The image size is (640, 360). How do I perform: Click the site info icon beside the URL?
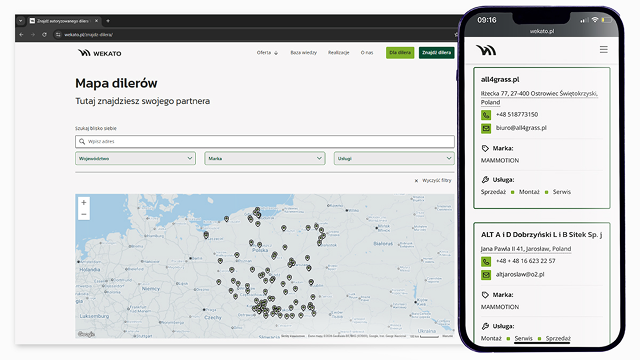58,35
